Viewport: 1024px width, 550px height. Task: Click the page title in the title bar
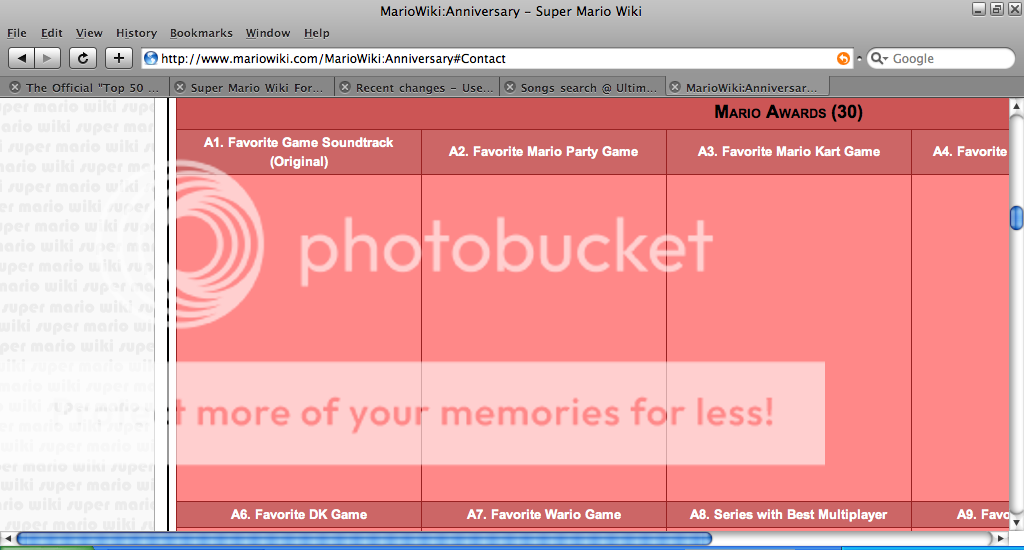(511, 11)
